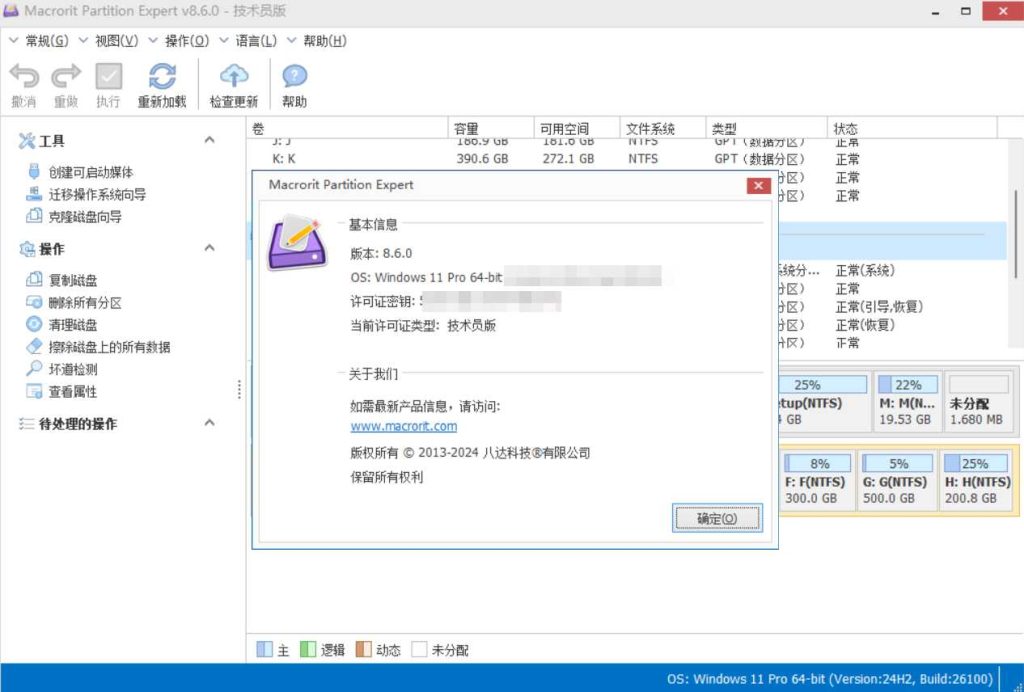Click the 正常(引导,恢复) status cell
The image size is (1024, 692).
click(879, 307)
